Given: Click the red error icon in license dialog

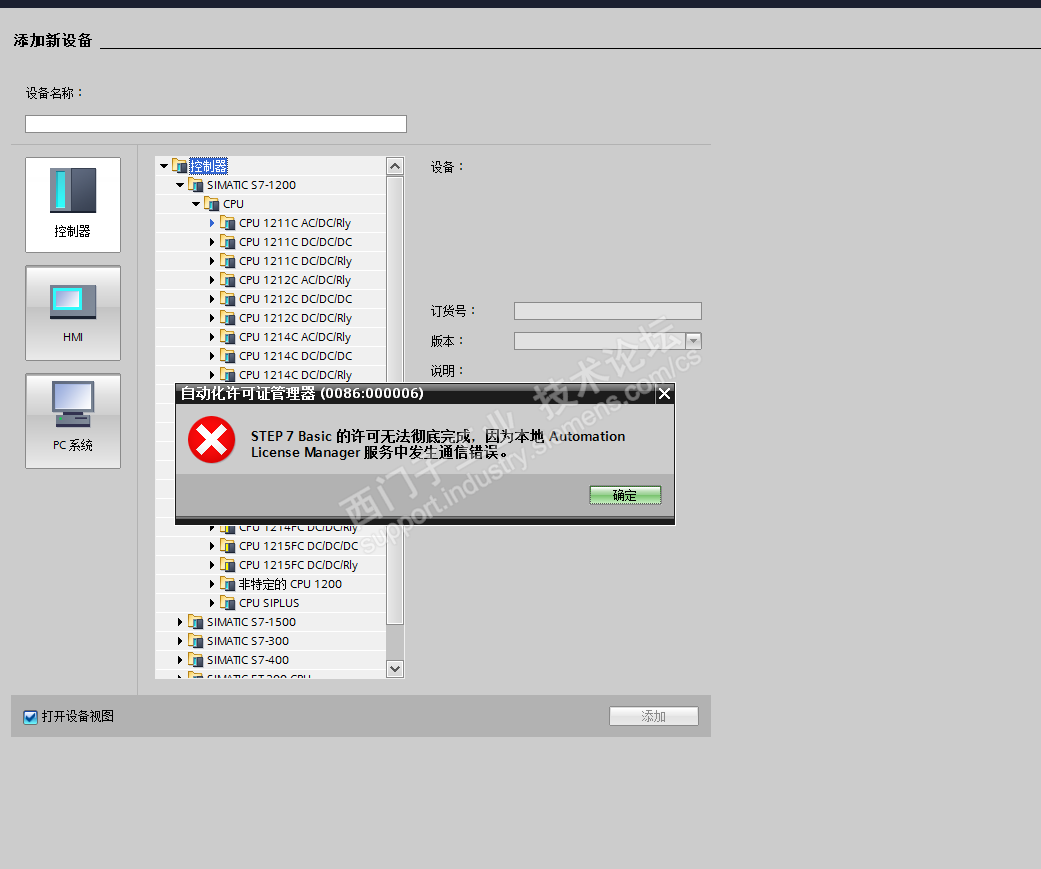Looking at the screenshot, I should click(x=212, y=439).
